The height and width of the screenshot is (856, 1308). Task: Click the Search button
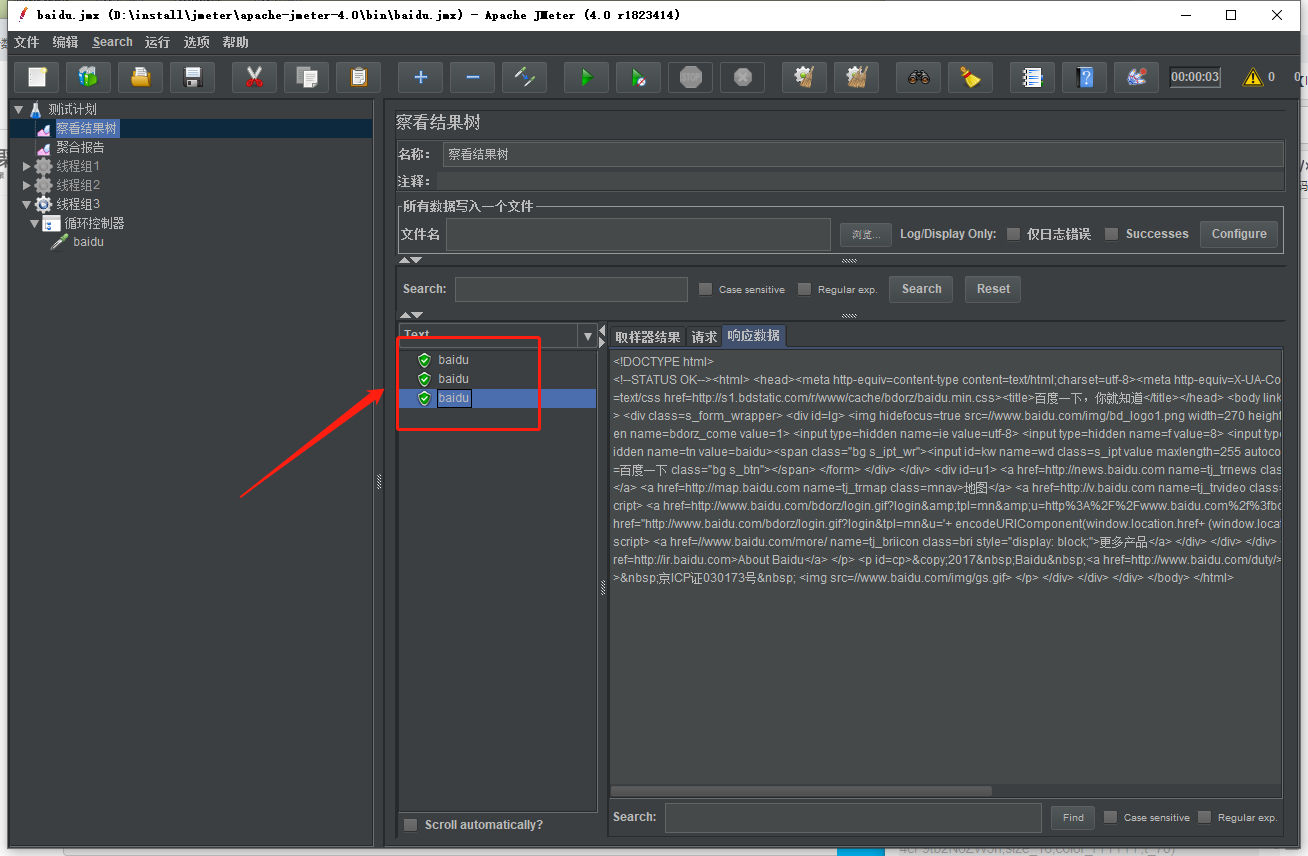(921, 289)
